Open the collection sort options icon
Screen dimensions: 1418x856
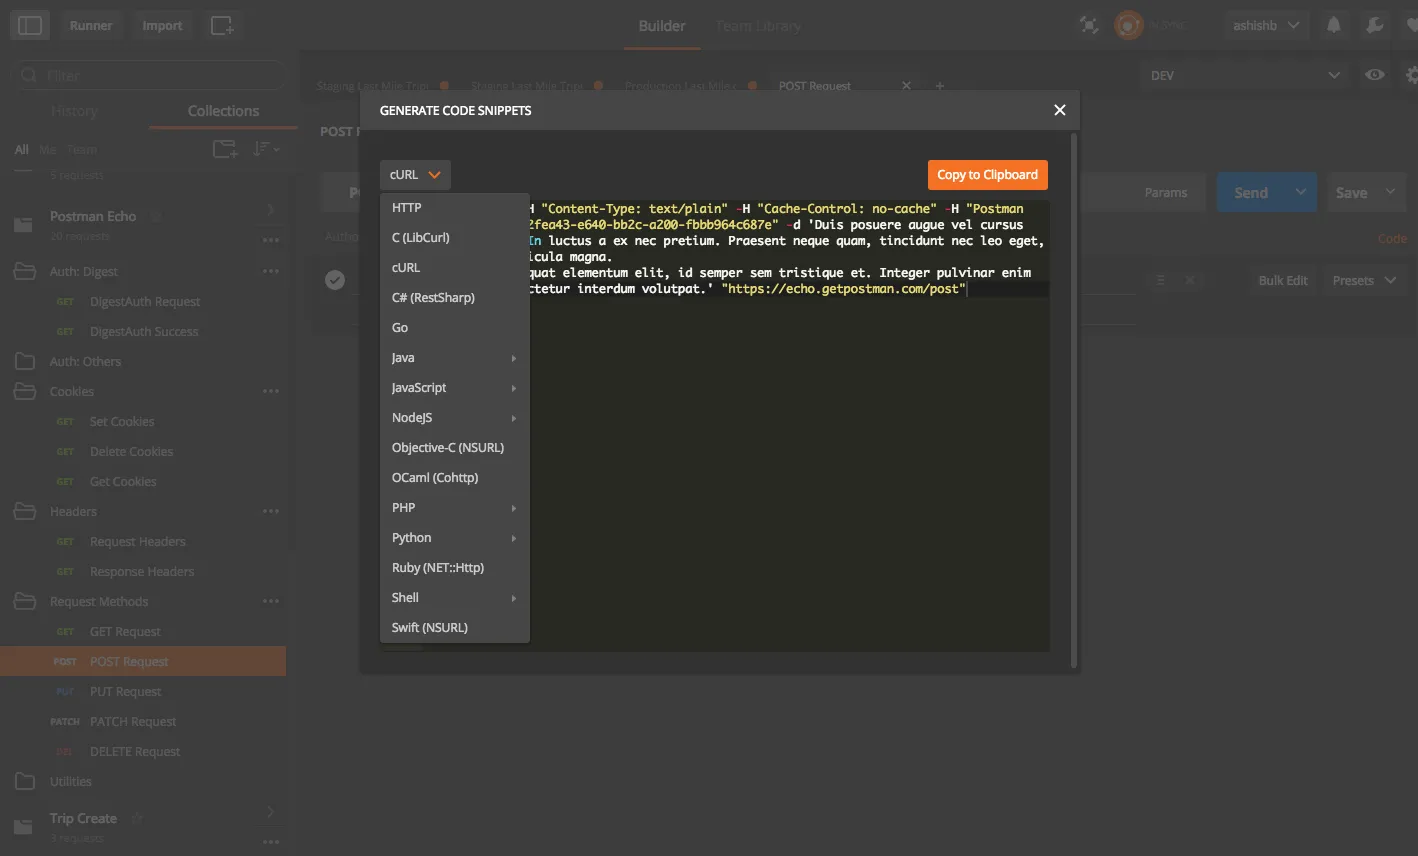(x=265, y=149)
